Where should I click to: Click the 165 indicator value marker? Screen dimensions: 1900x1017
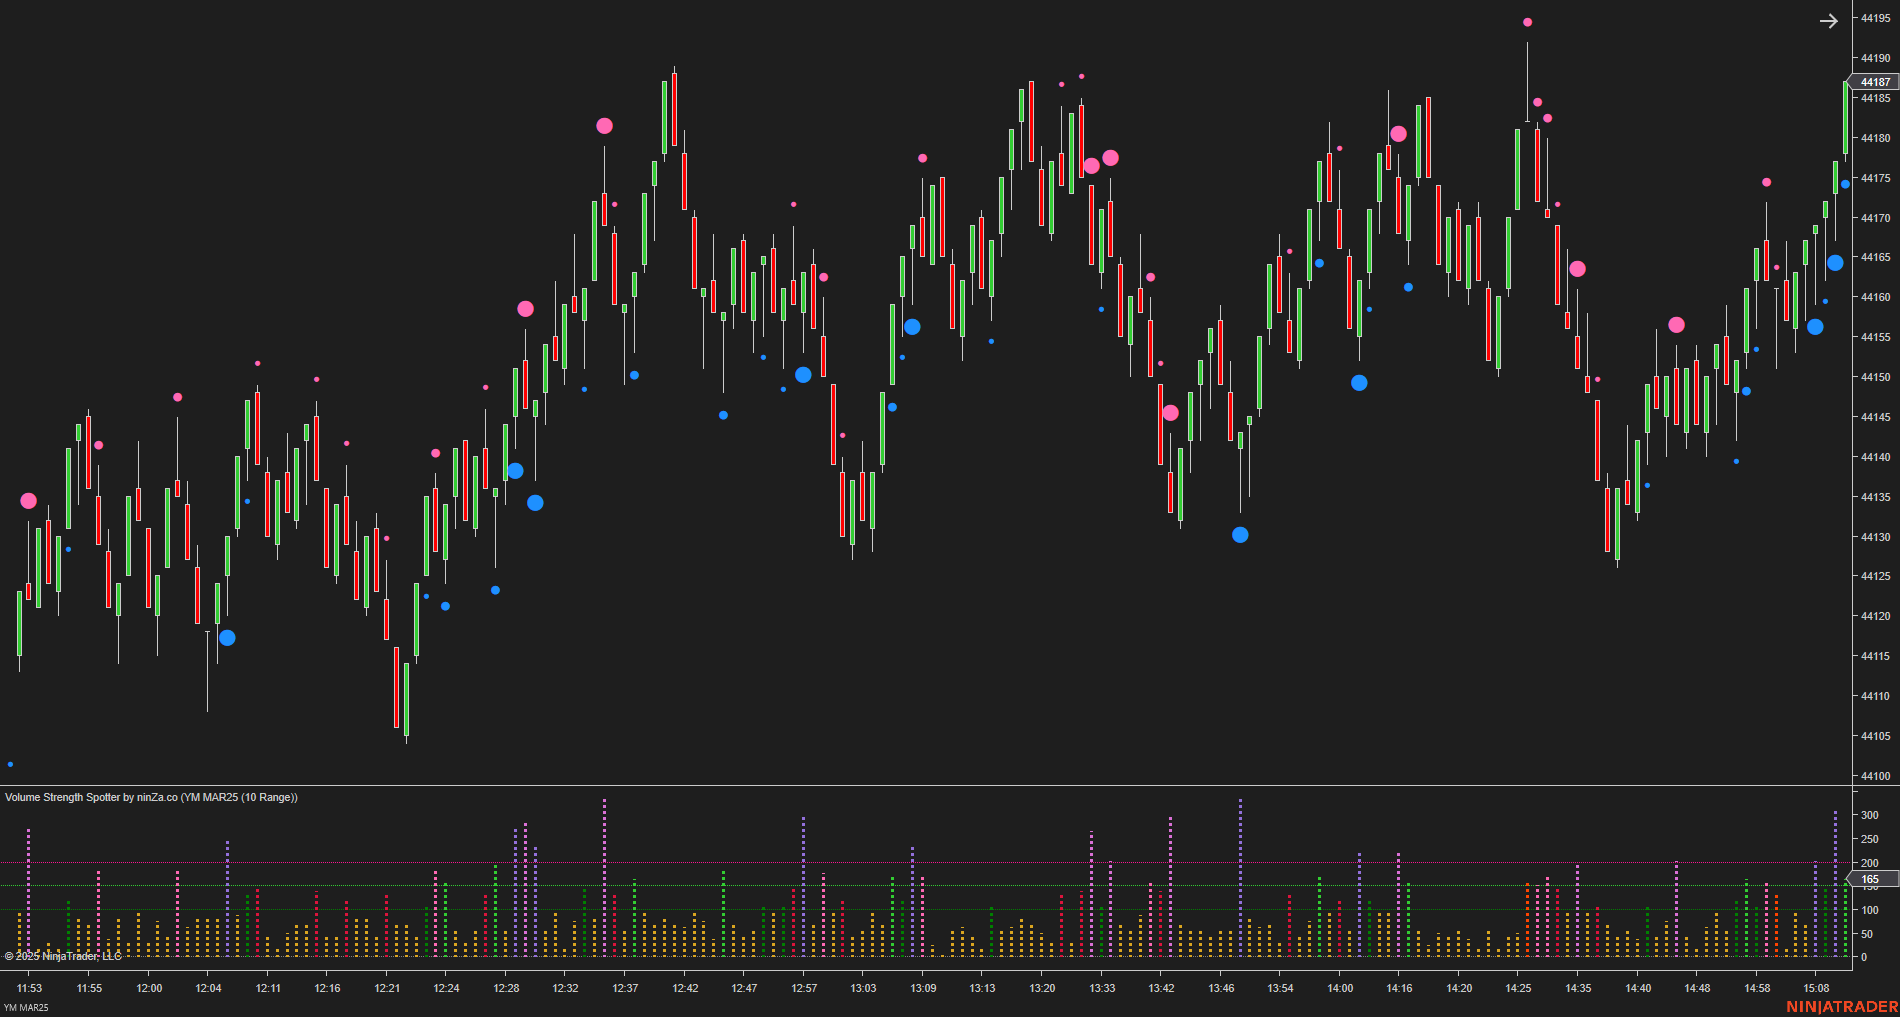pos(1871,878)
